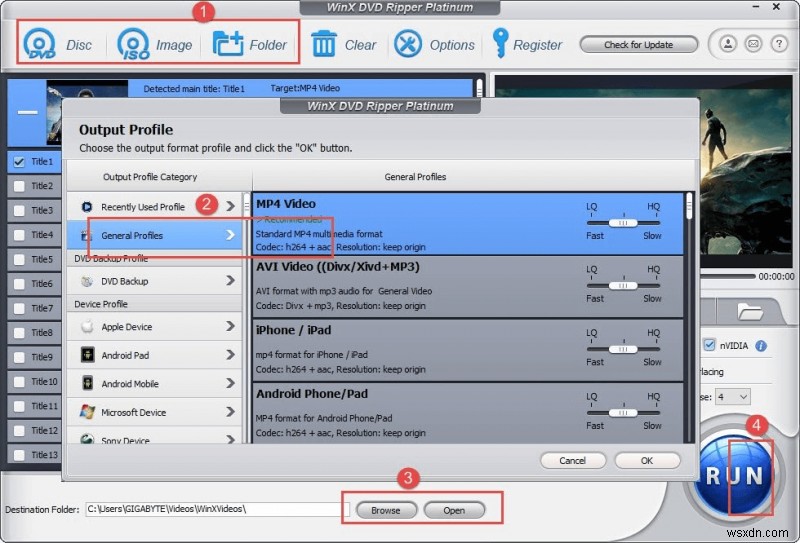
Task: Select the iPhone / iPad profile
Action: click(x=468, y=350)
